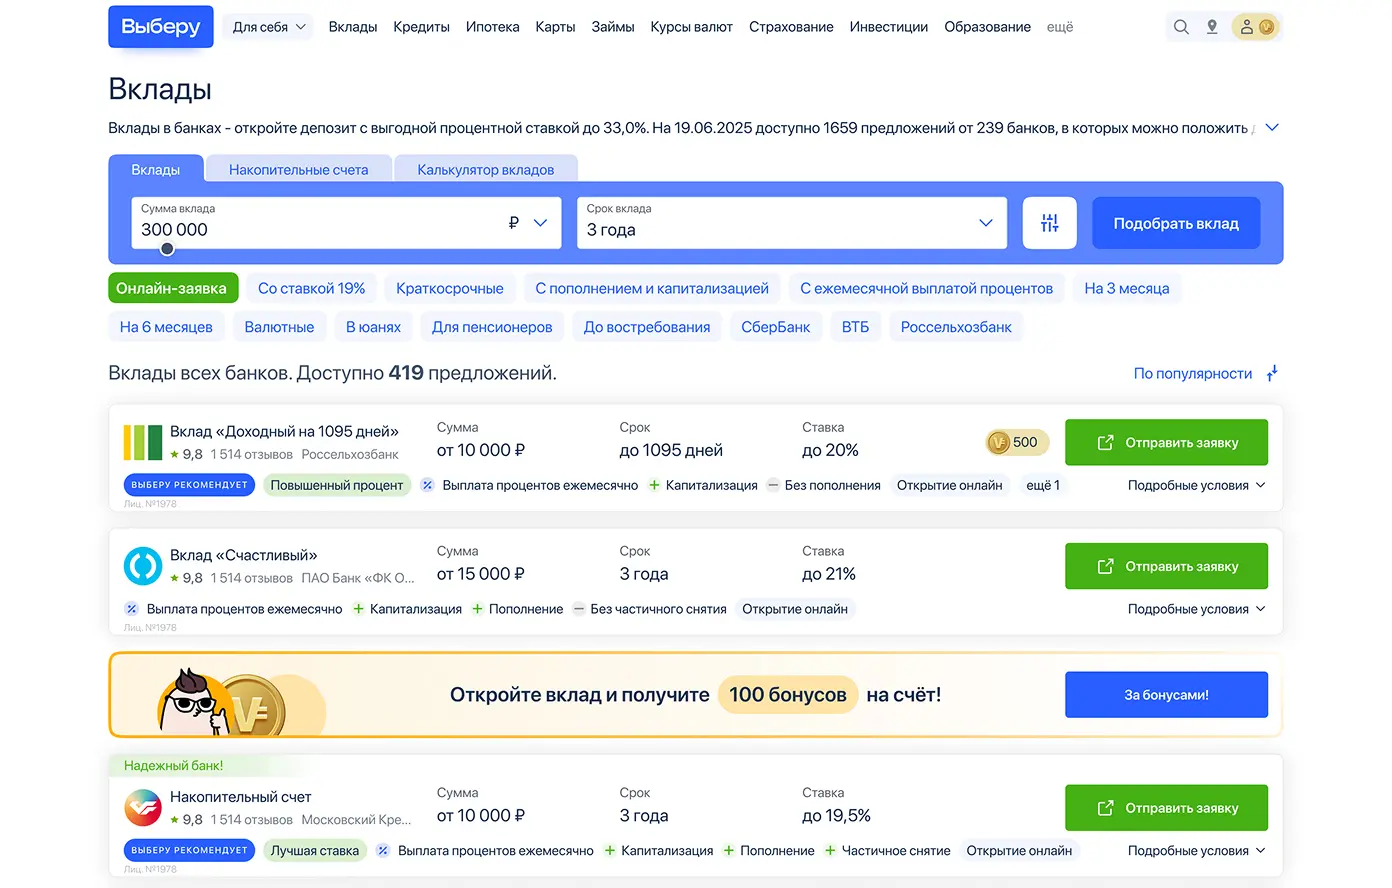Viewport: 1392px width, 888px height.
Task: Click the Выберу home logo
Action: tap(161, 27)
